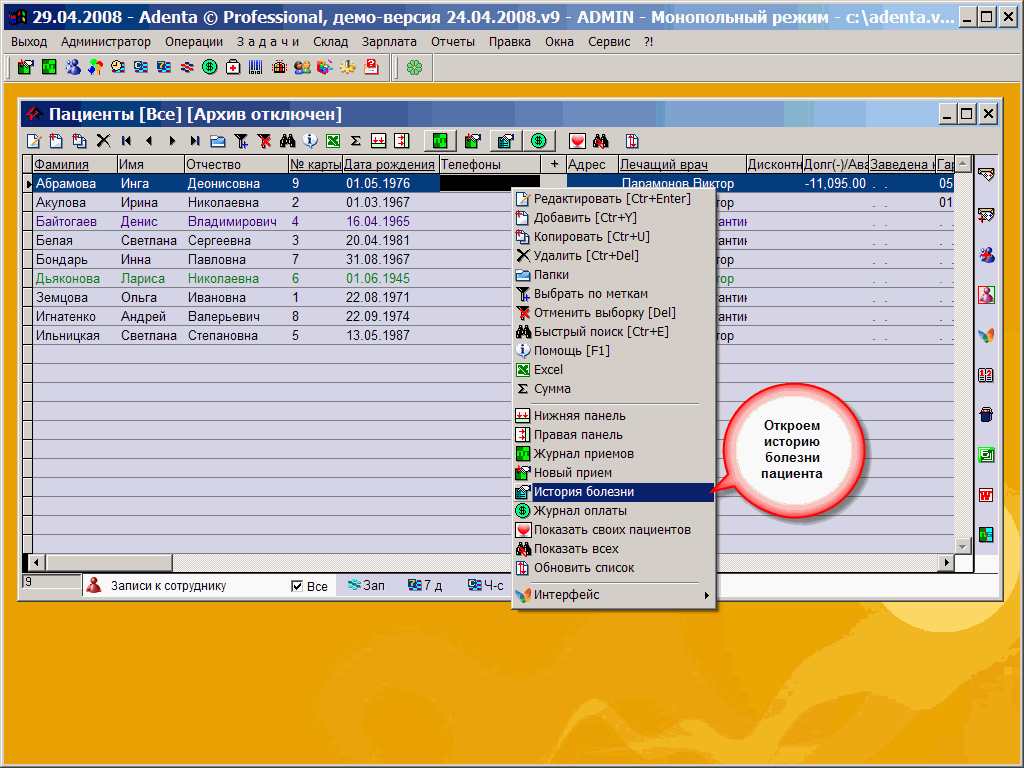Click 'Записи к сотруднику' in the status bar
The width and height of the screenshot is (1024, 768).
pyautogui.click(x=168, y=586)
